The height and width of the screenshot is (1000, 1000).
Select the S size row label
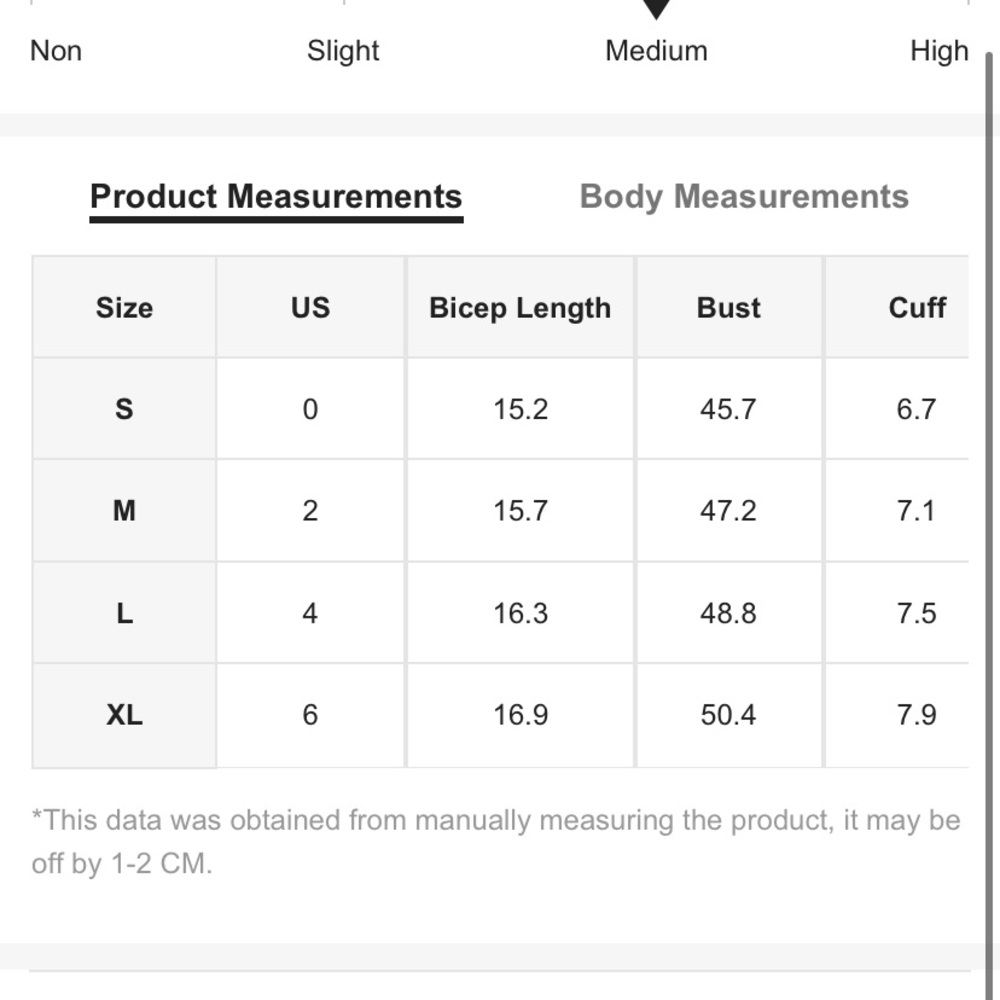(124, 409)
